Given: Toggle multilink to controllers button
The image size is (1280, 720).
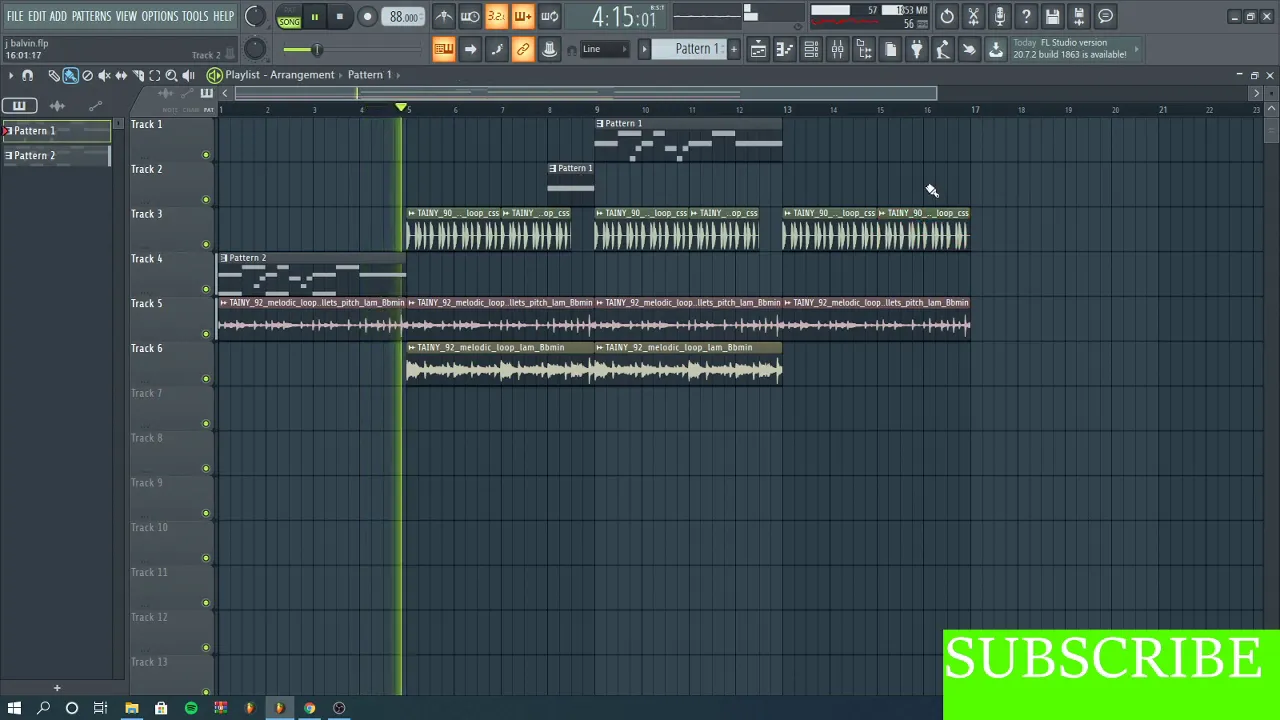Looking at the screenshot, I should click(x=549, y=49).
